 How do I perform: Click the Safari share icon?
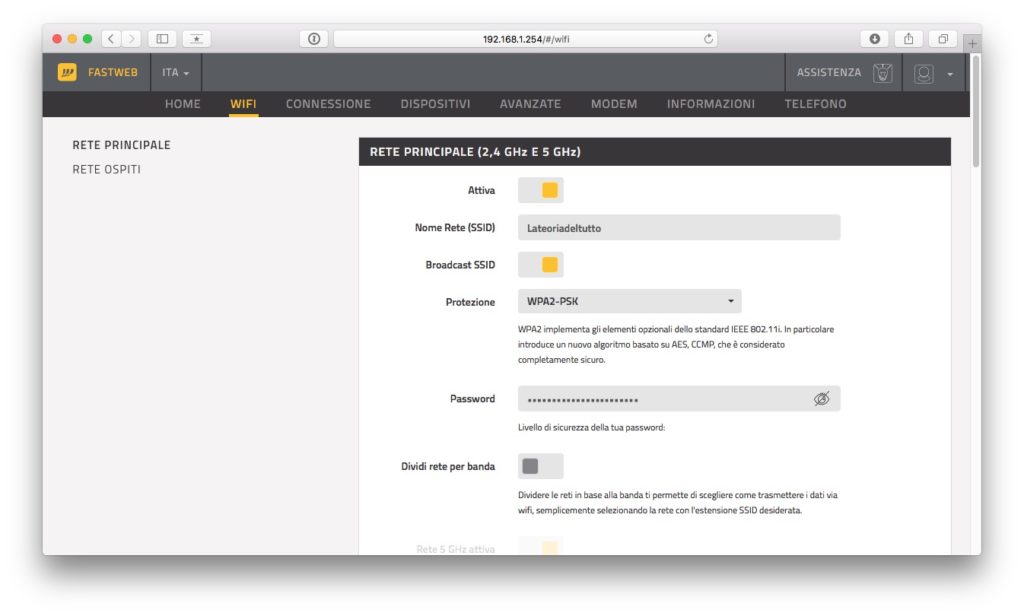[908, 38]
